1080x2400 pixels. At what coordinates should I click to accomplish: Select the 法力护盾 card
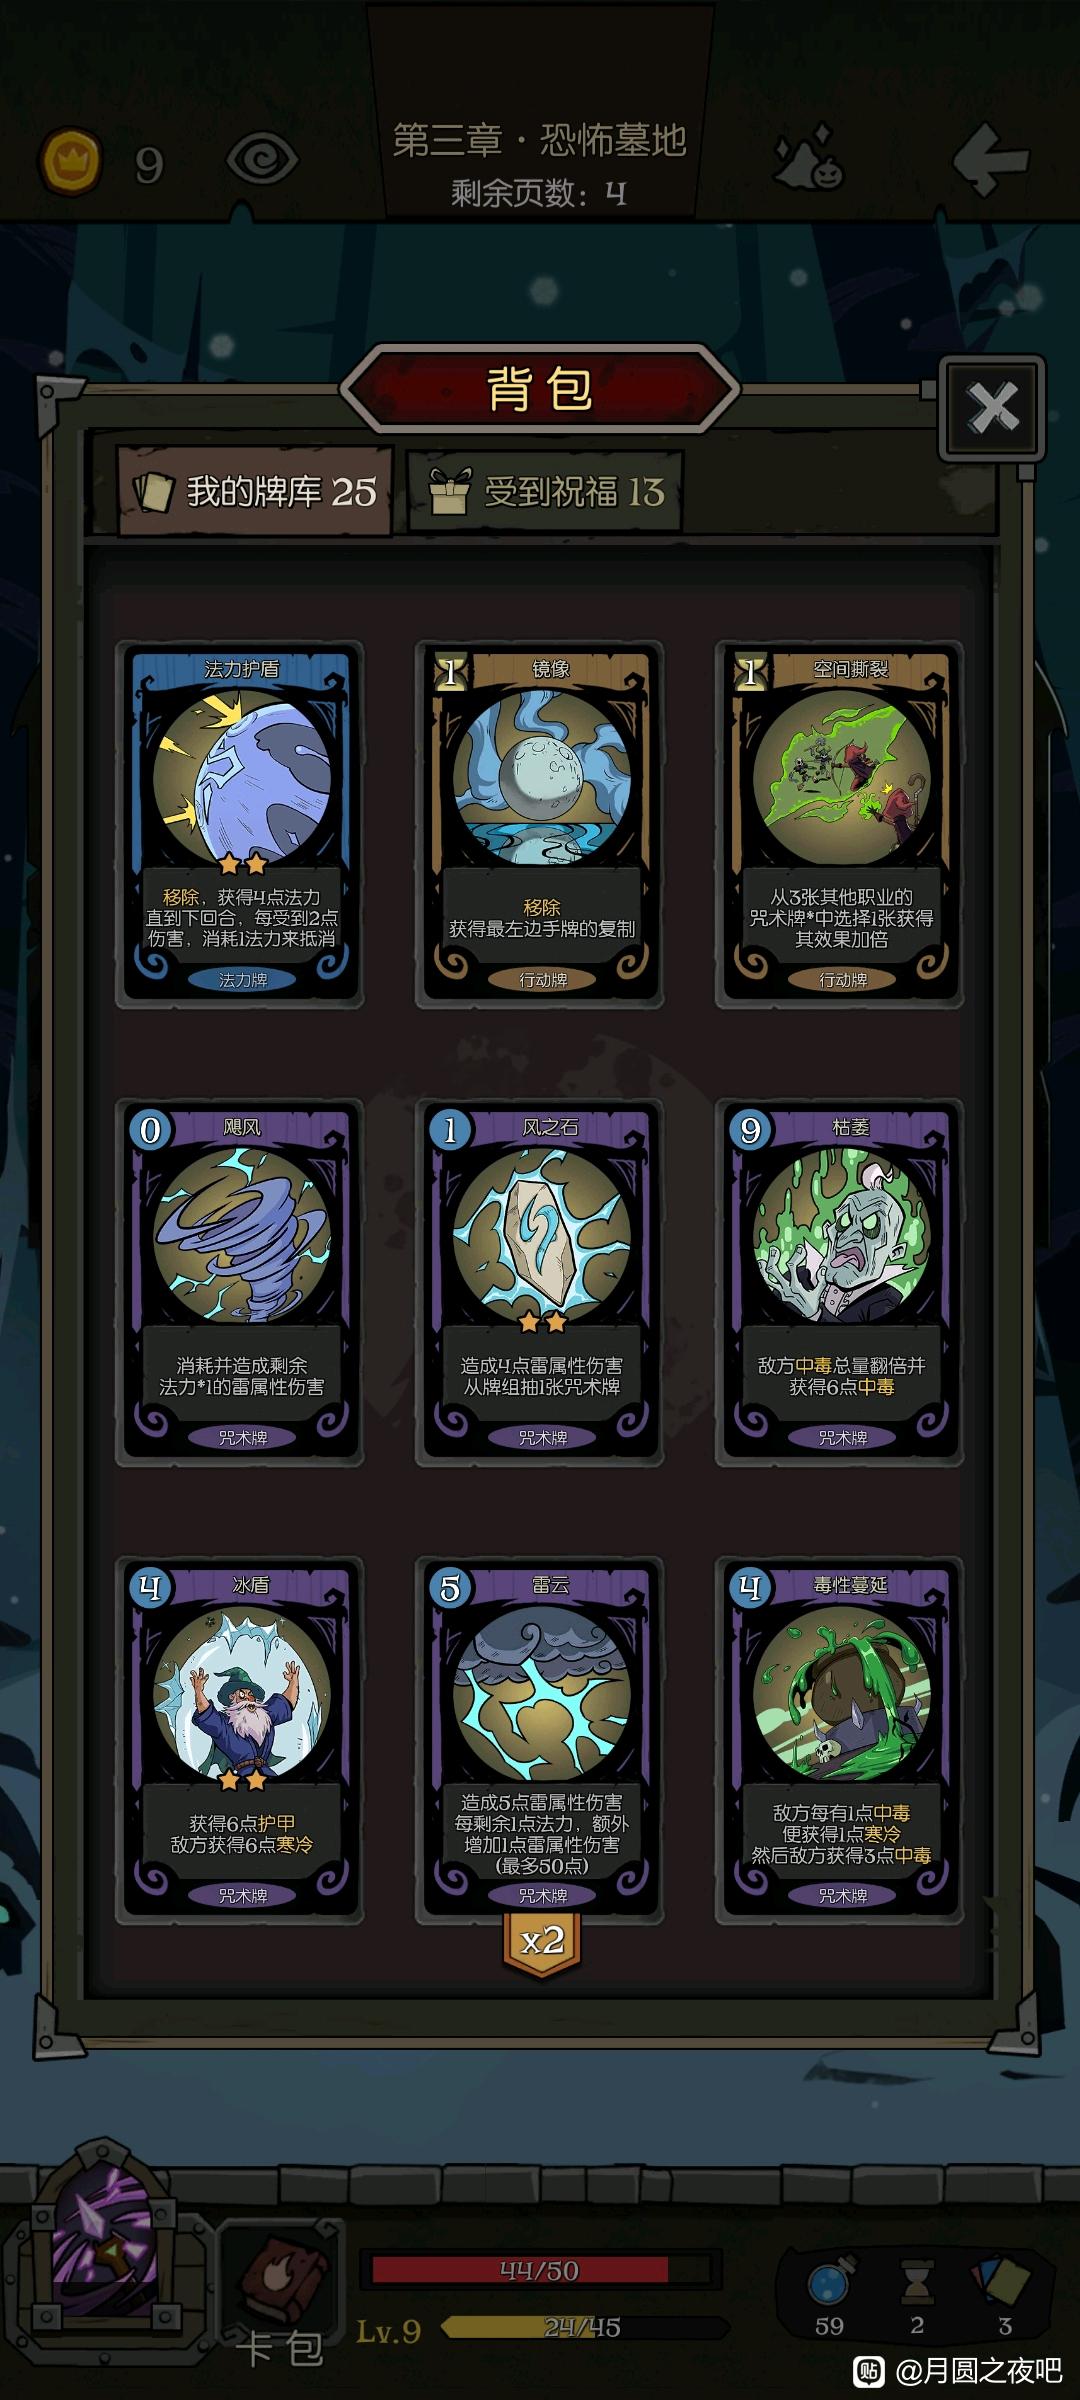(x=240, y=823)
